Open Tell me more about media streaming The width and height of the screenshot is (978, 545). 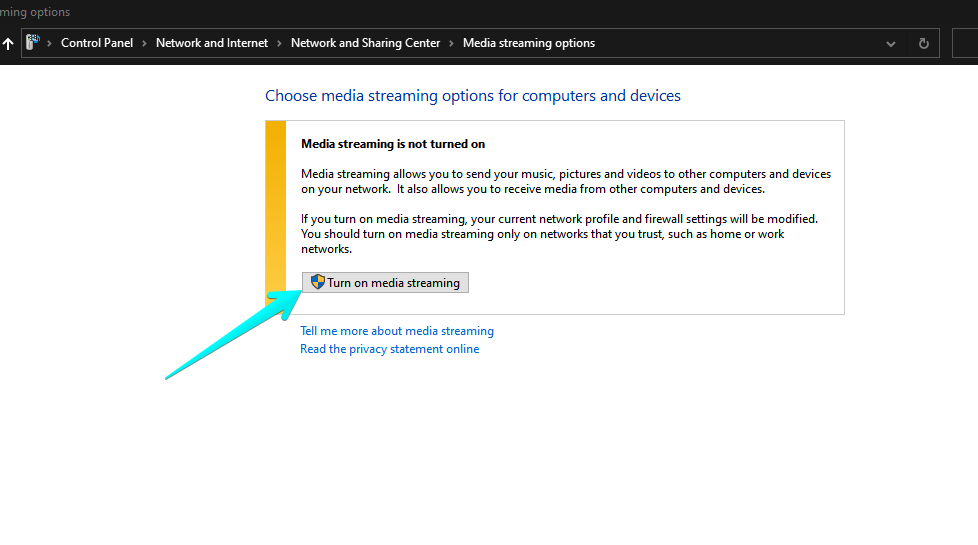(397, 331)
